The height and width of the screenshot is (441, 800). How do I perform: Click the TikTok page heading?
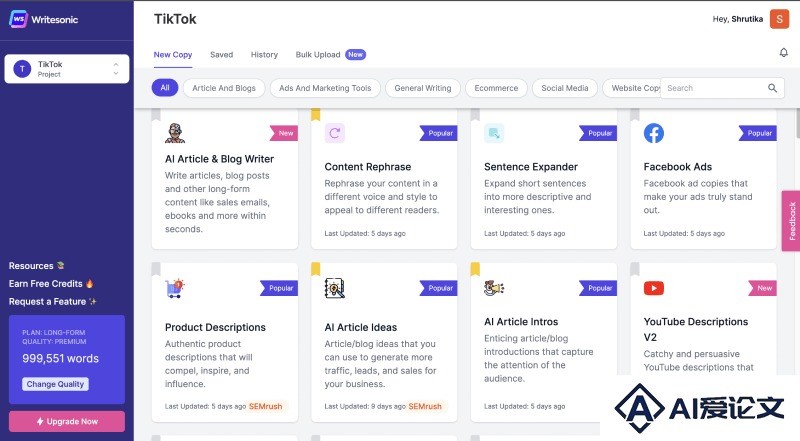[175, 19]
